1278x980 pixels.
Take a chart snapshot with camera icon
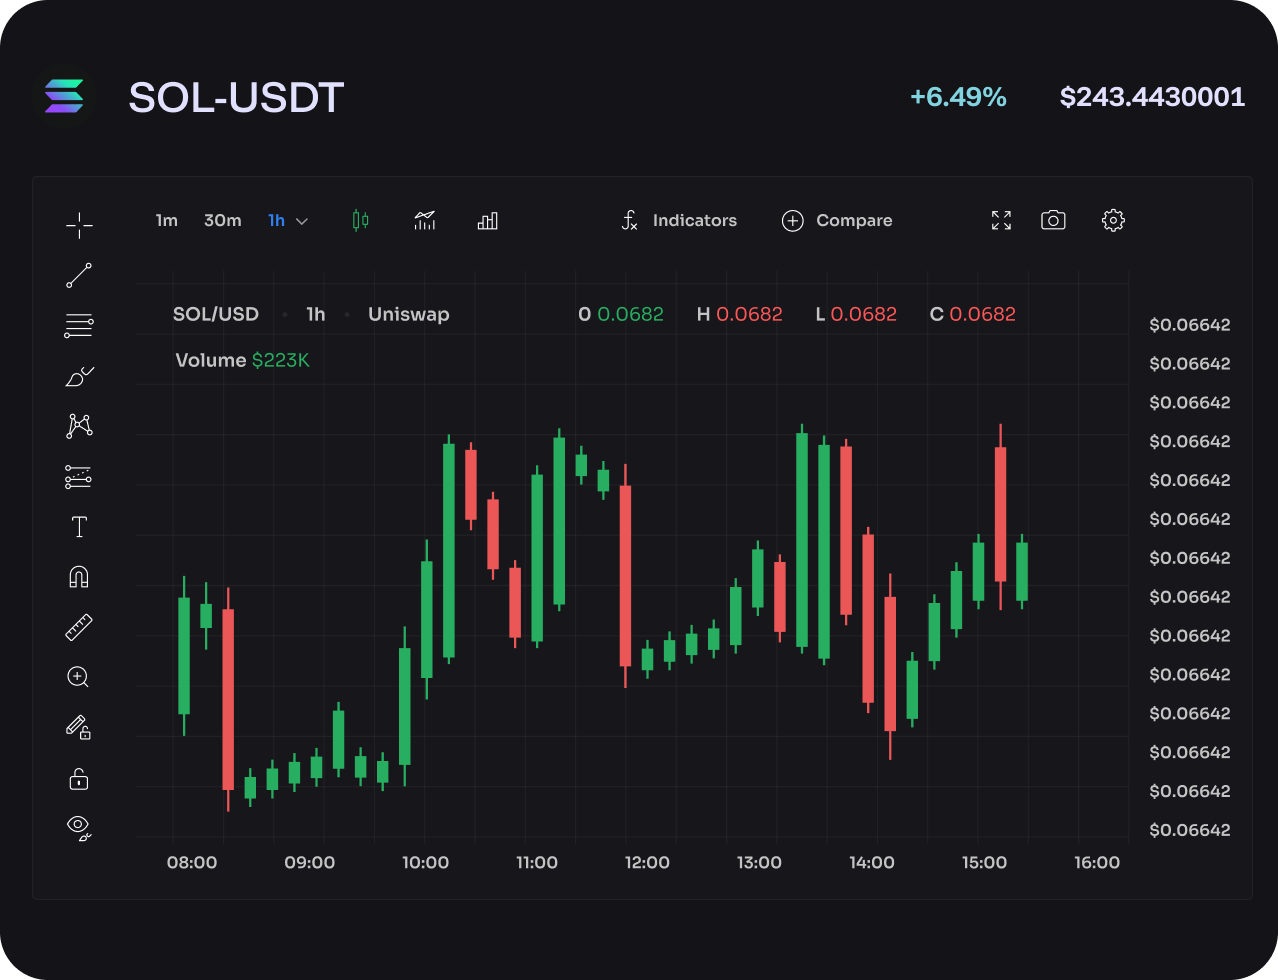pyautogui.click(x=1053, y=220)
